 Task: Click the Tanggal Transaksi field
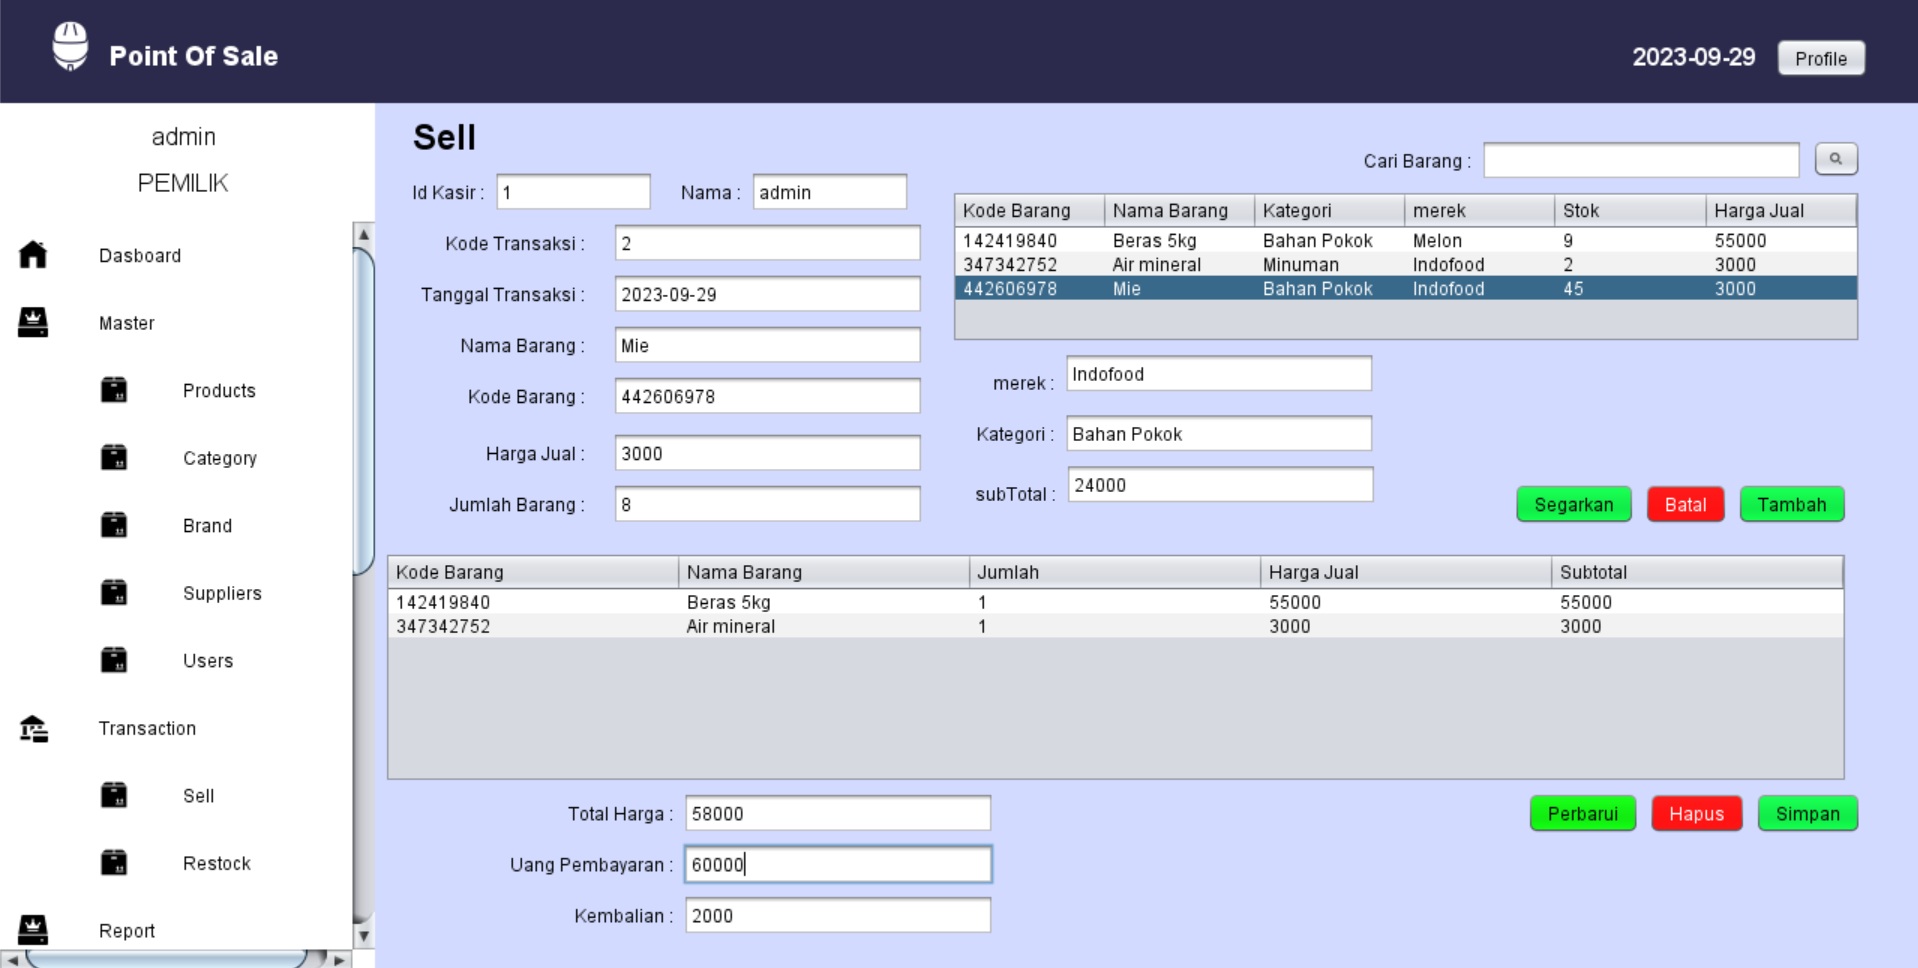767,294
